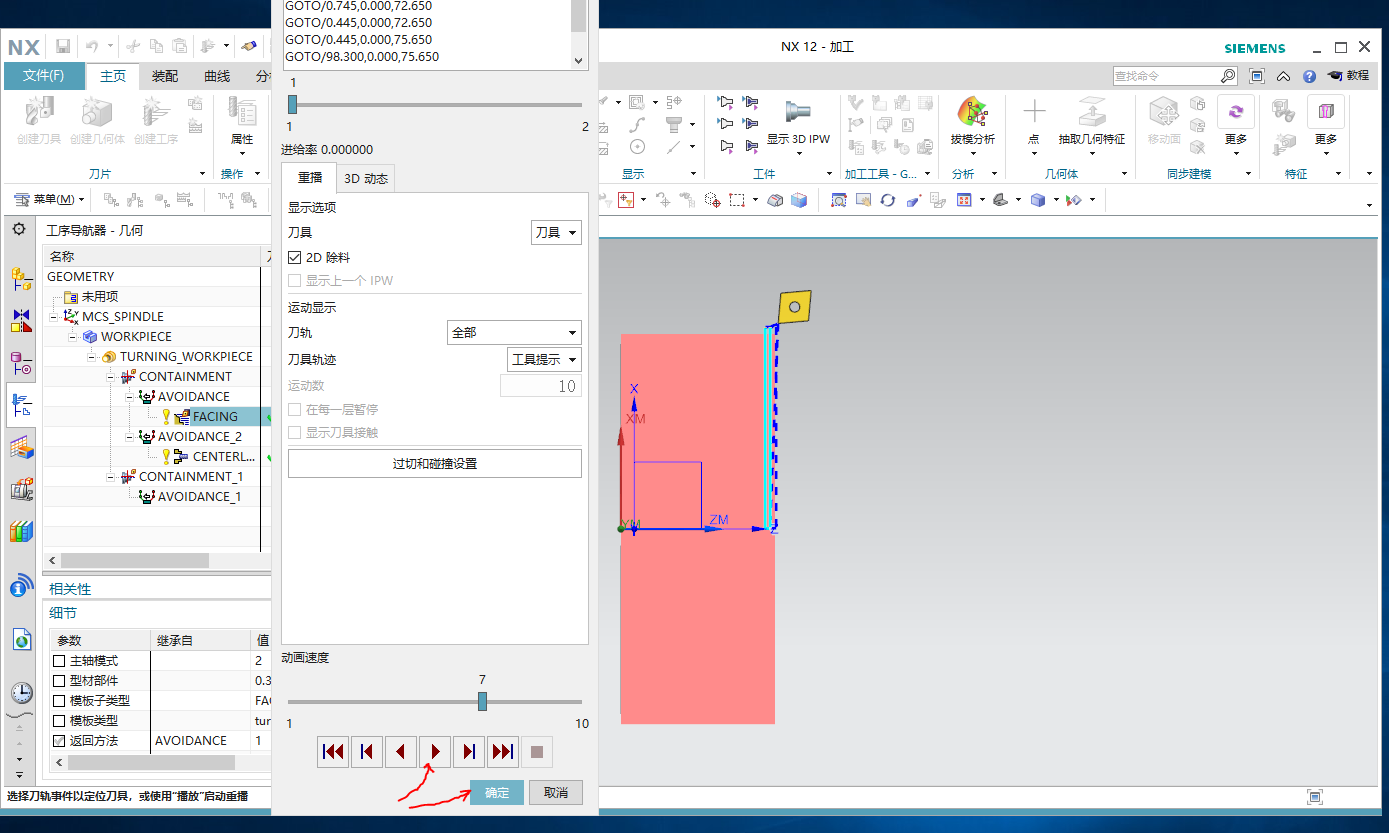Screen dimensions: 1389x833
Task: Open the 菜单(M) dropdown menu
Action: (x=52, y=200)
